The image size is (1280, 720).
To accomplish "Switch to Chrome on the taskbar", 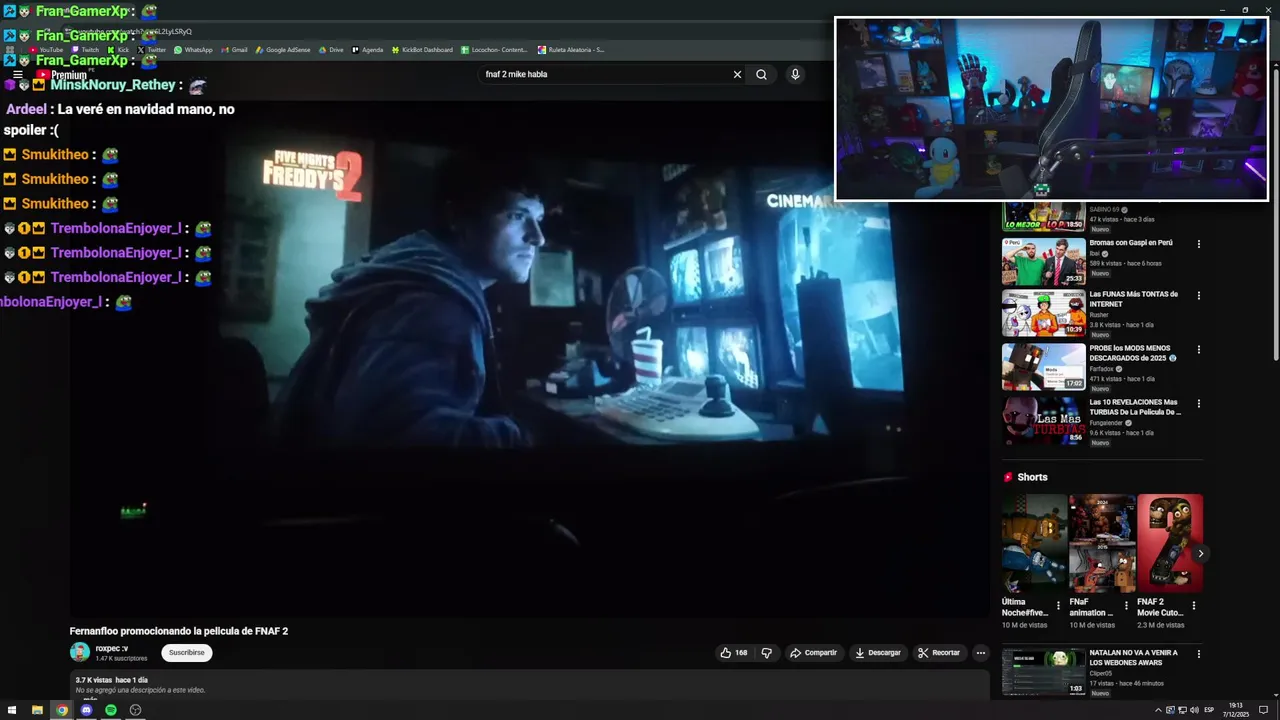I will pyautogui.click(x=62, y=710).
